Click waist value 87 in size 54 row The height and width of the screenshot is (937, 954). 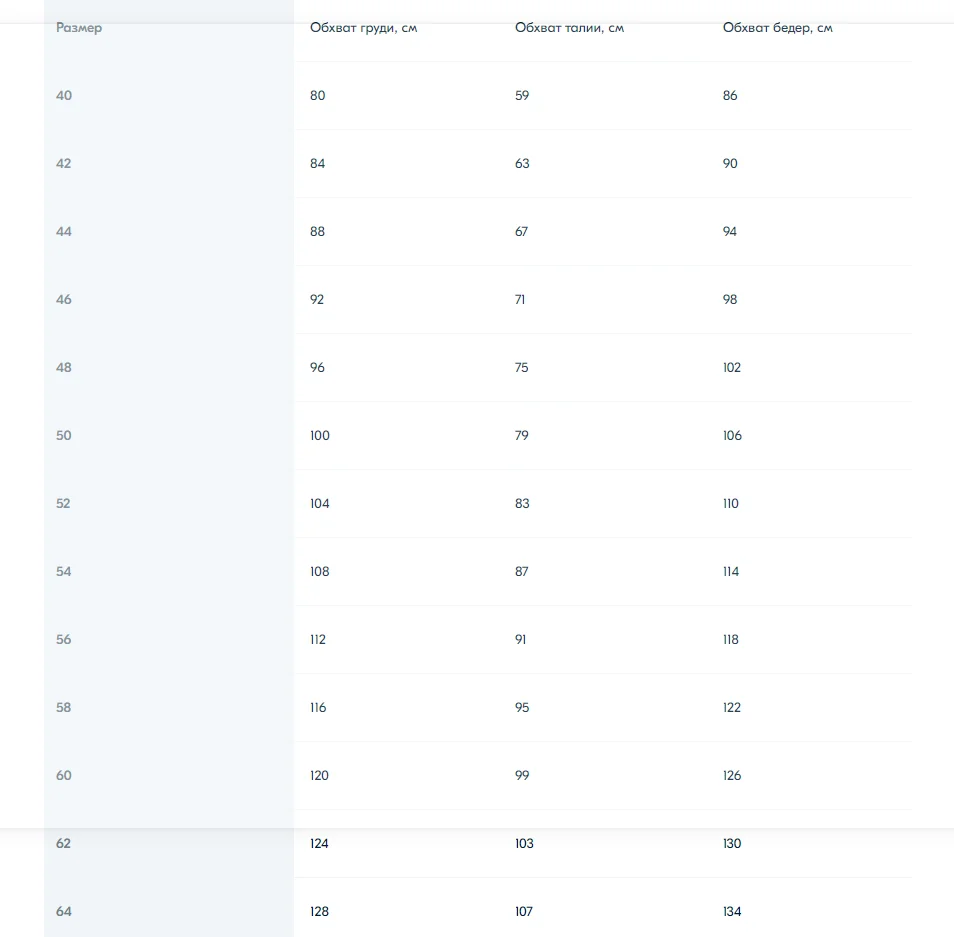[x=521, y=571]
